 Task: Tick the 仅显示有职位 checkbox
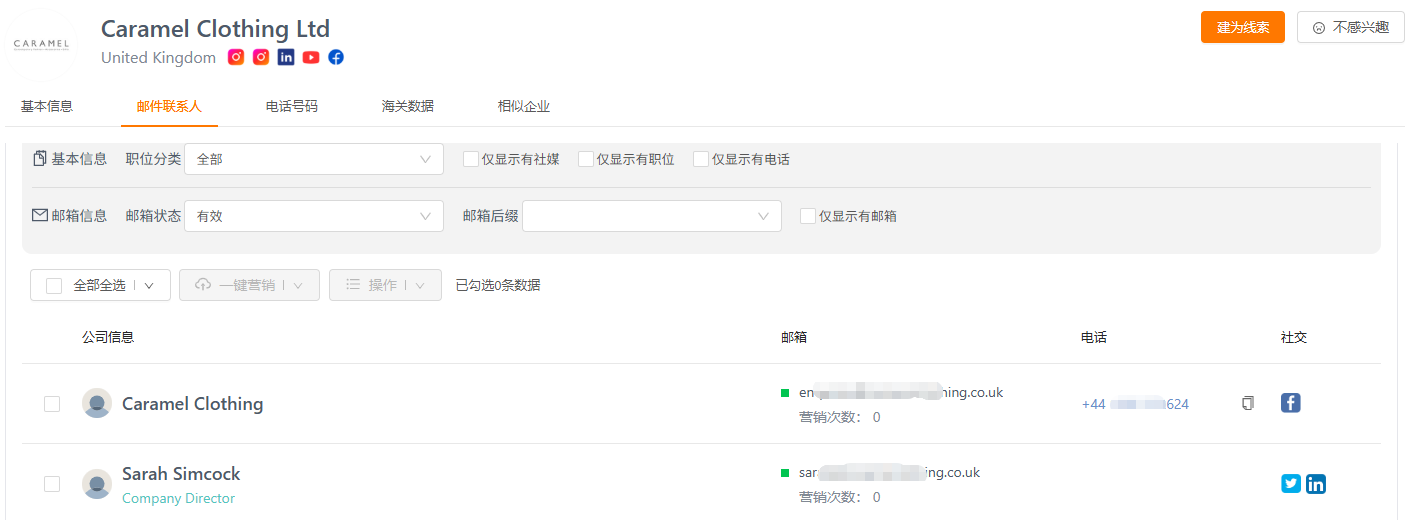coord(586,159)
